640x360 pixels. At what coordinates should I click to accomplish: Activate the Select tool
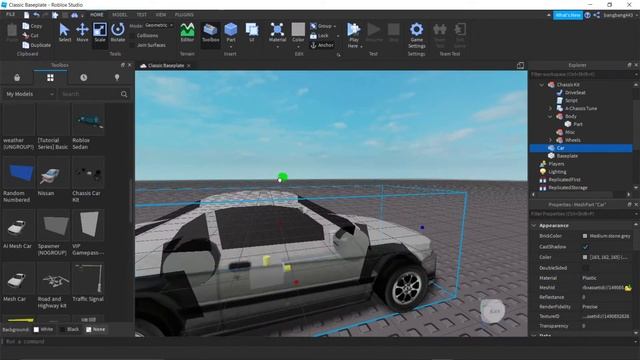(x=64, y=32)
